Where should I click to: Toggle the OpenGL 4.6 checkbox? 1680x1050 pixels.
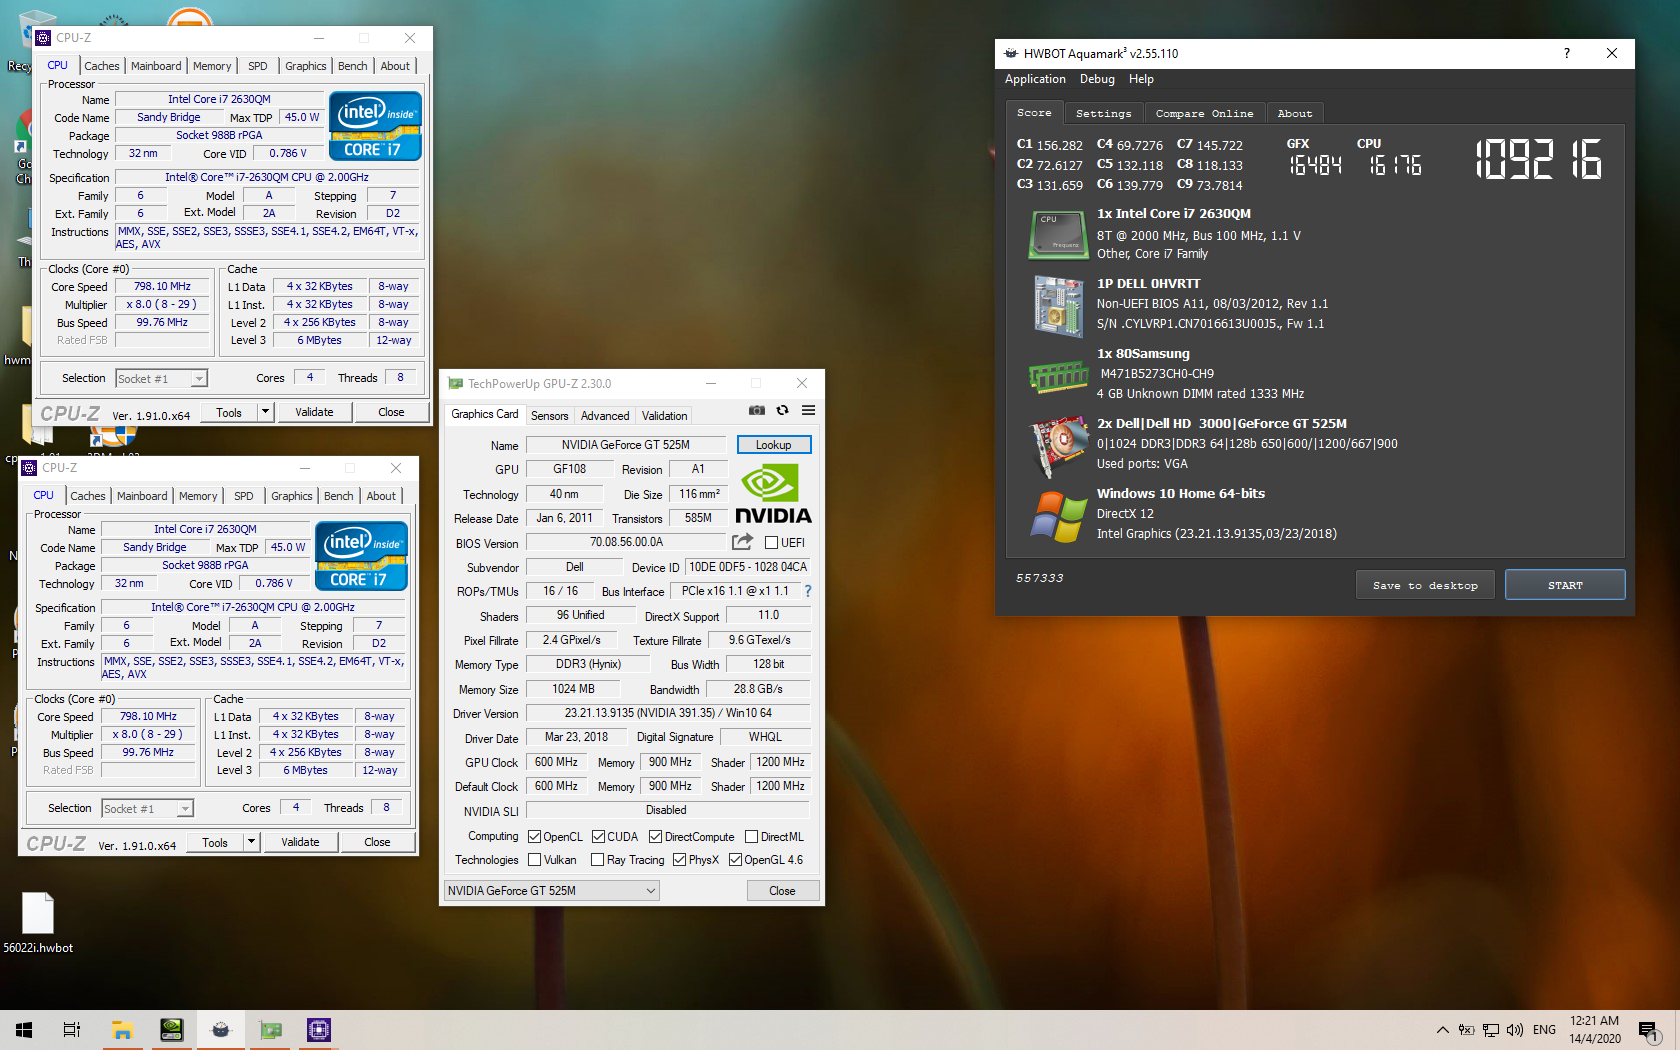tap(735, 860)
